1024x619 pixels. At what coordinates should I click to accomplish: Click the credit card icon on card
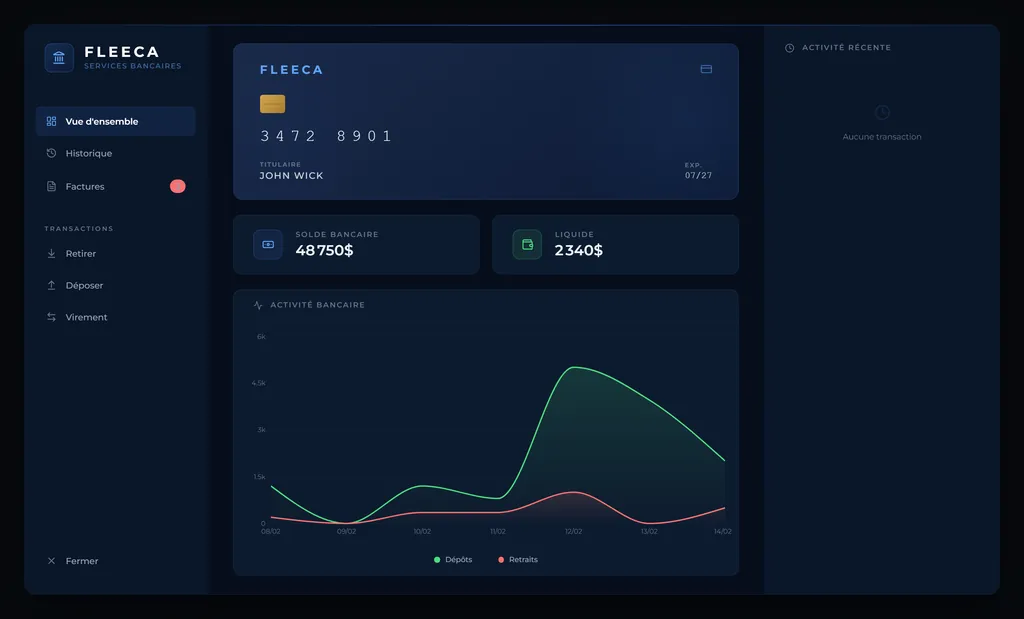(x=706, y=69)
